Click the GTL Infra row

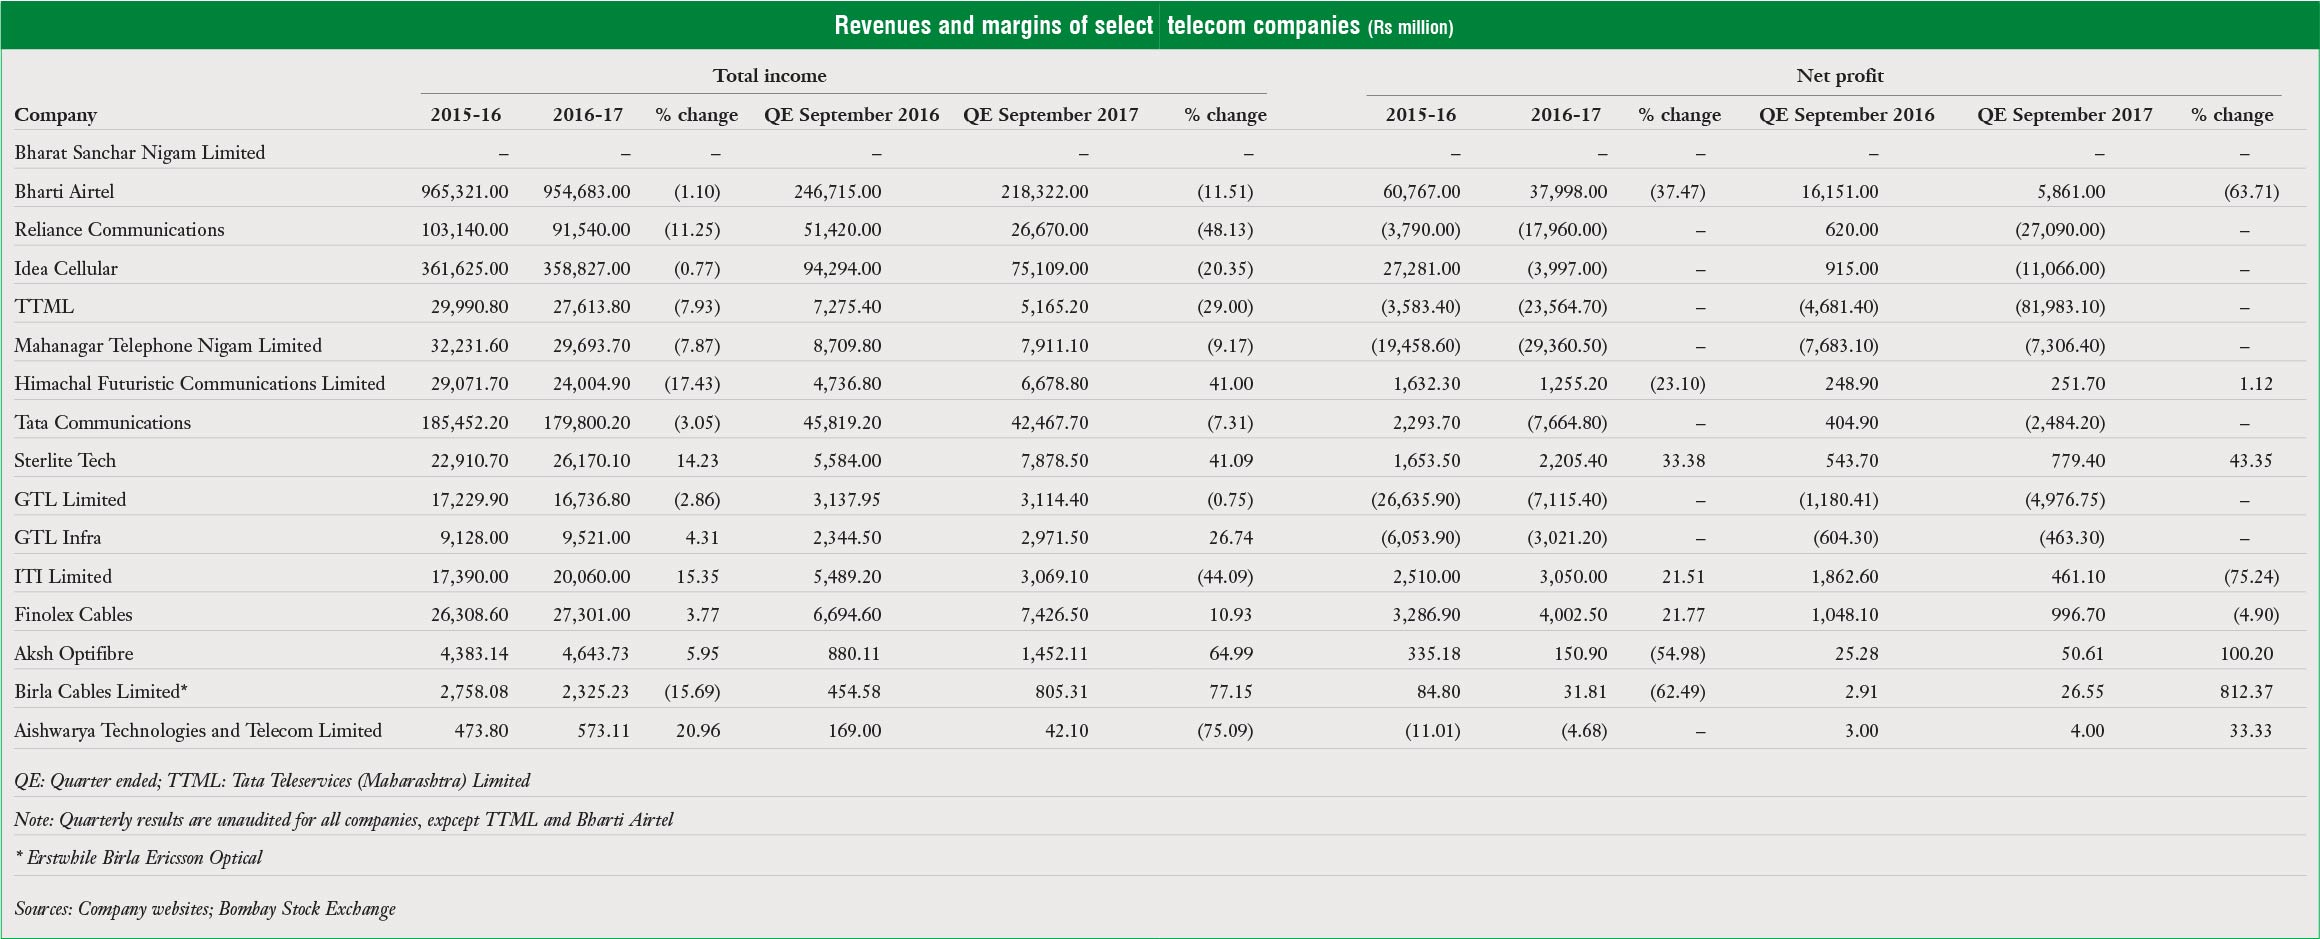click(57, 537)
